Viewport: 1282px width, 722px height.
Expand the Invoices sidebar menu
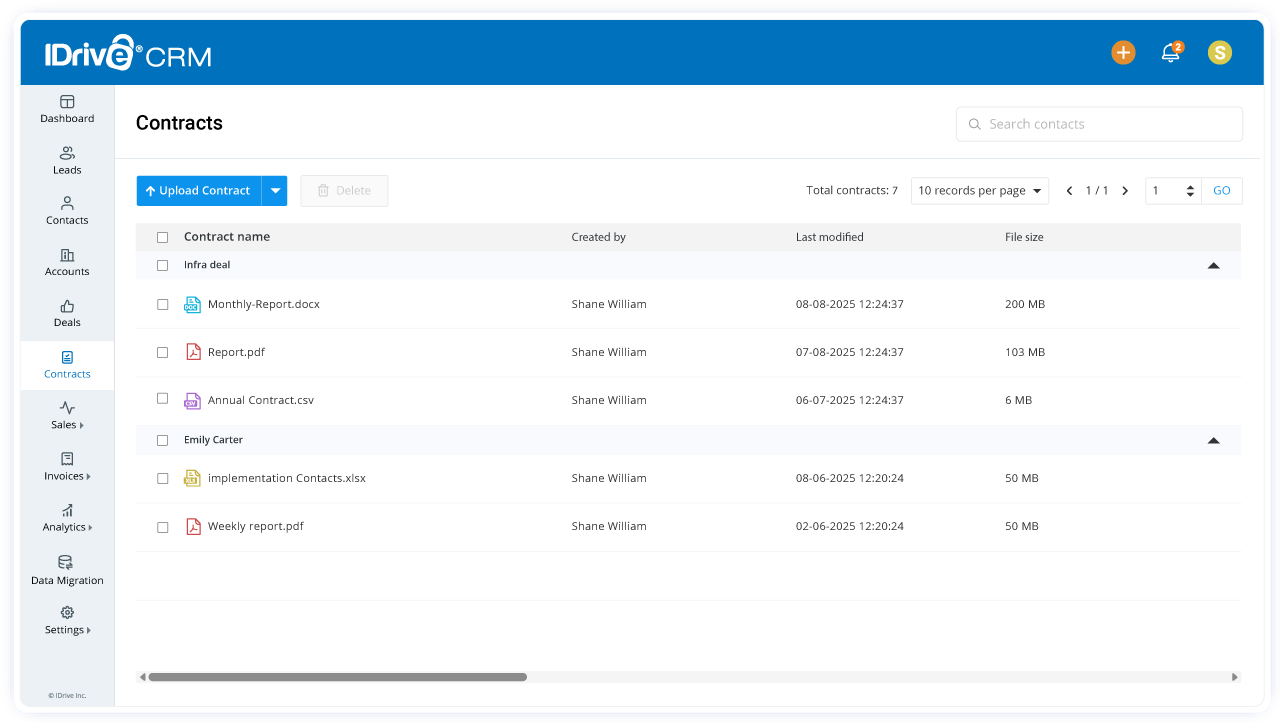pyautogui.click(x=66, y=468)
